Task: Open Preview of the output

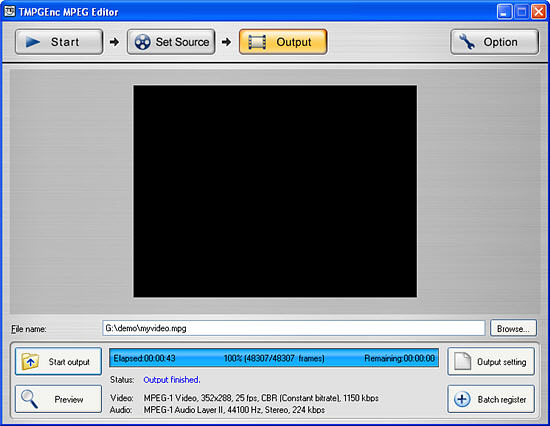Action: [x=58, y=399]
